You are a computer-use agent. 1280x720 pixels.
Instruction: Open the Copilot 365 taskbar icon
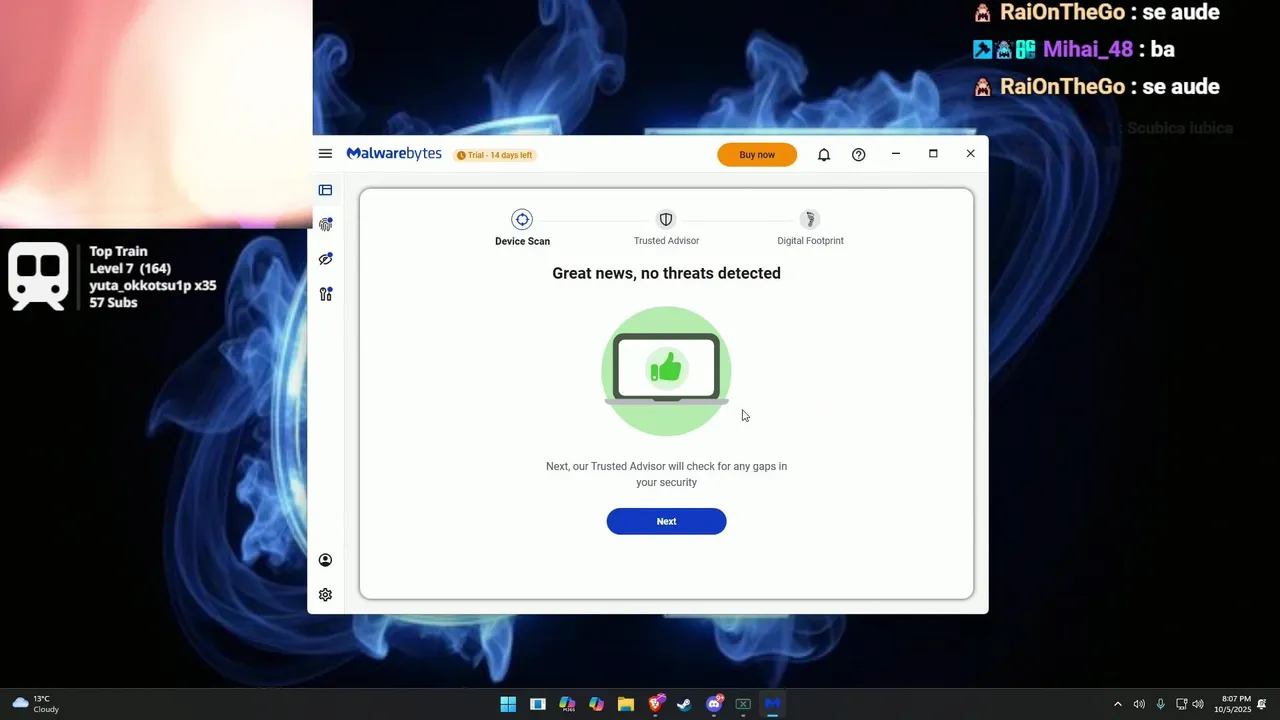[x=567, y=704]
